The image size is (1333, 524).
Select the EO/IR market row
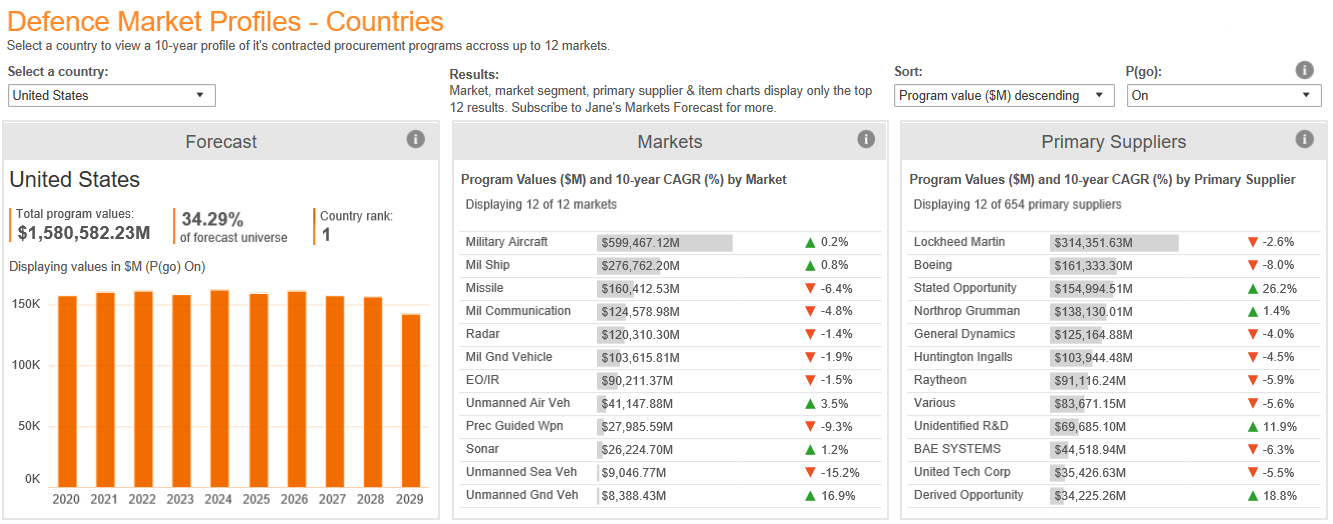(x=670, y=380)
